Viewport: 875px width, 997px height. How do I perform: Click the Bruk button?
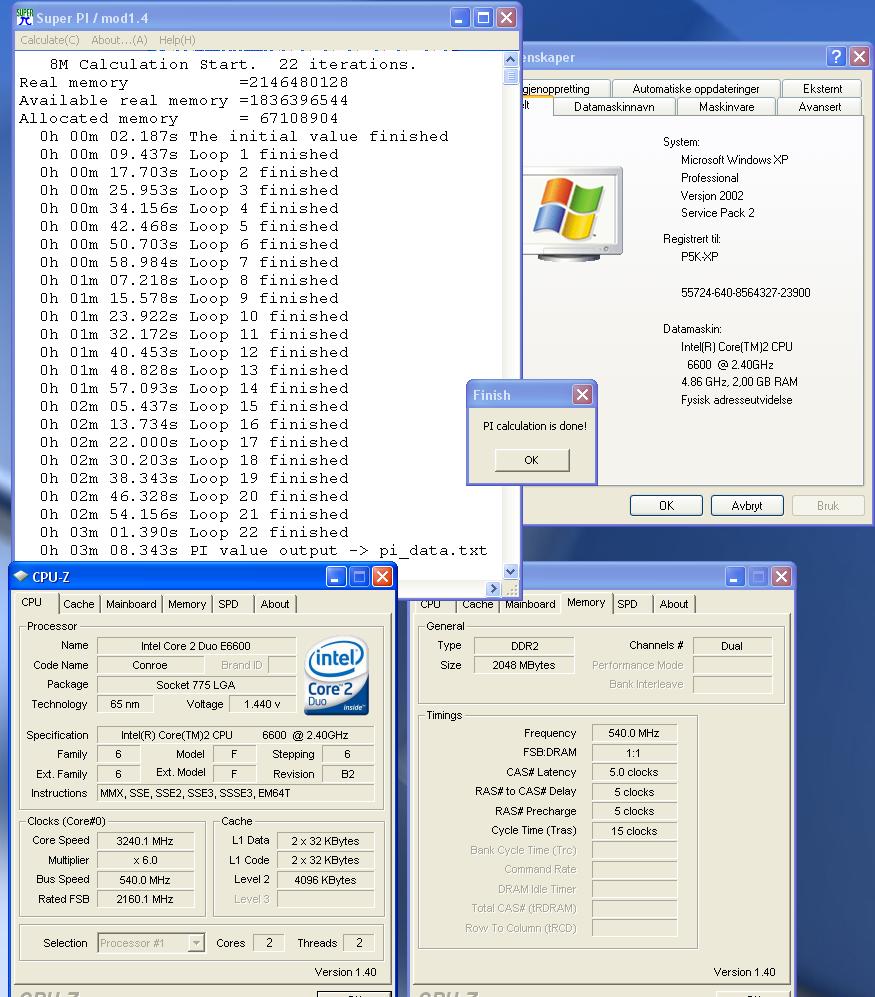828,505
